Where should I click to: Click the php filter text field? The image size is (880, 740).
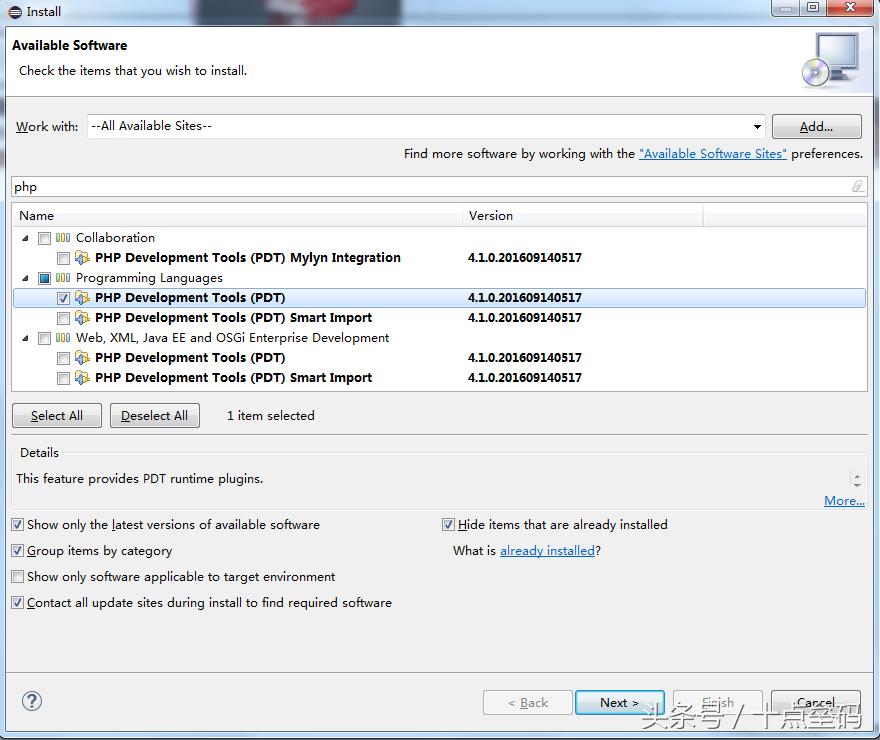[x=439, y=187]
